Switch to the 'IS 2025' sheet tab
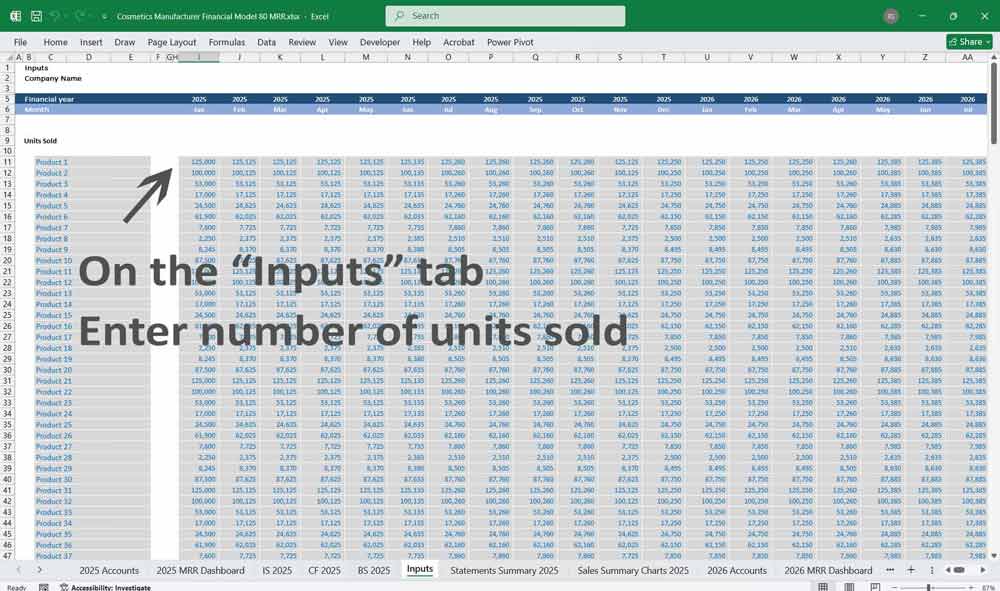The image size is (1000, 591). coord(277,571)
